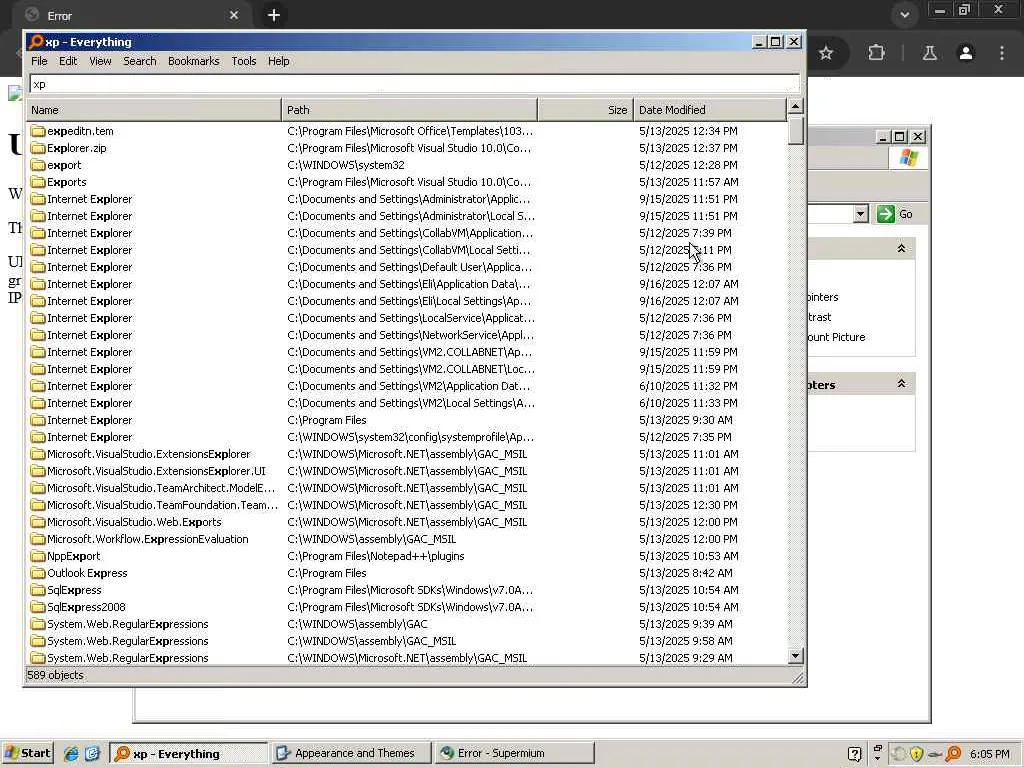Select Microsoft.VisualStudio.TeamArchitect.ModelE… row
This screenshot has width=1024, height=768.
[406, 488]
